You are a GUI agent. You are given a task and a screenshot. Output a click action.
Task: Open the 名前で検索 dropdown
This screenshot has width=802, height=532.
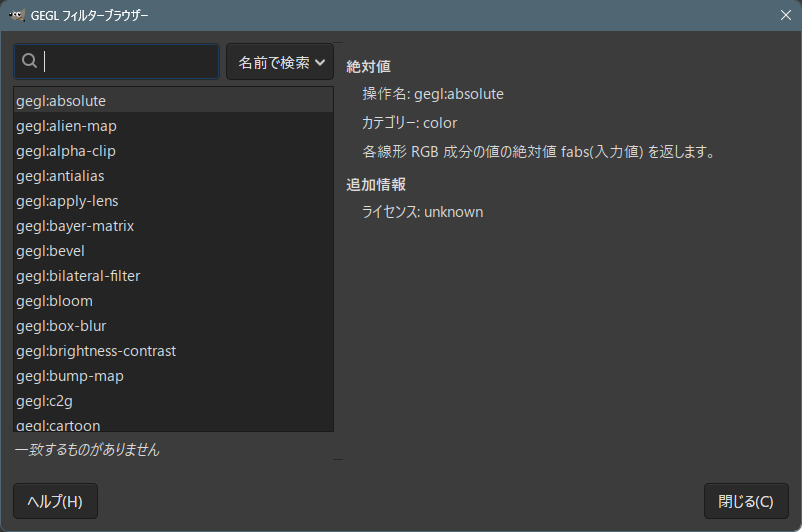tap(281, 62)
